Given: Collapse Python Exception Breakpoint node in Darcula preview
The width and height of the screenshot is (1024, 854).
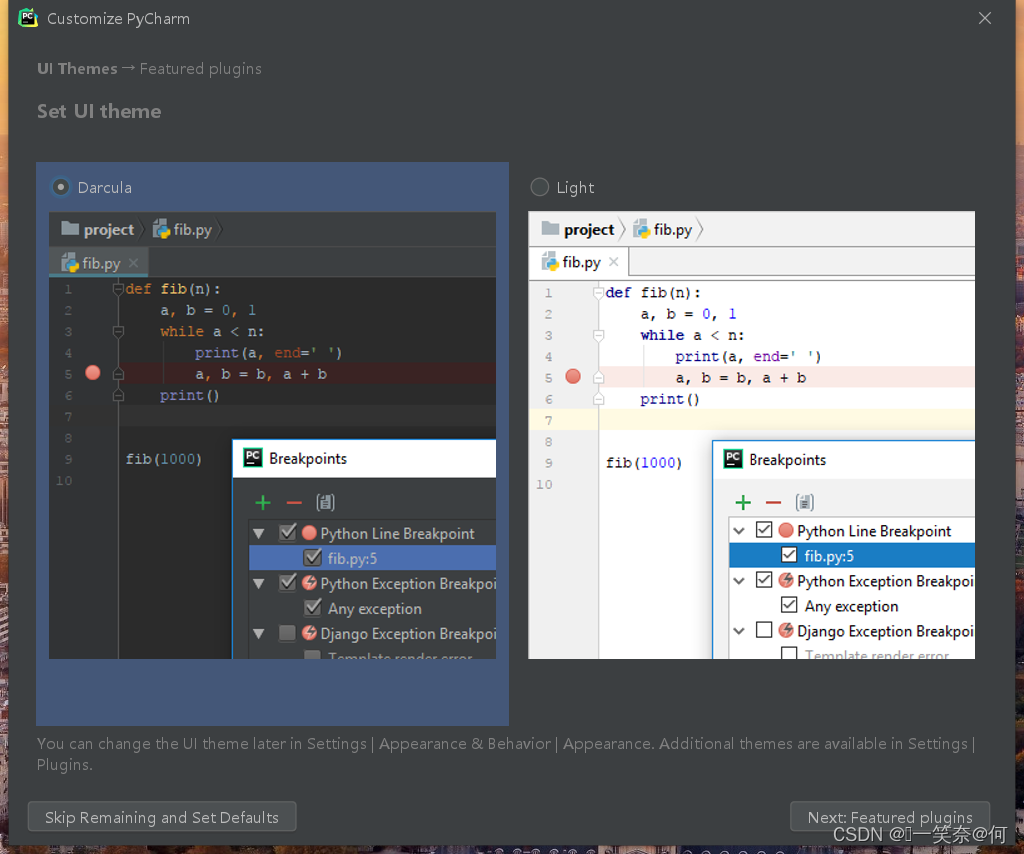Looking at the screenshot, I should click(259, 584).
